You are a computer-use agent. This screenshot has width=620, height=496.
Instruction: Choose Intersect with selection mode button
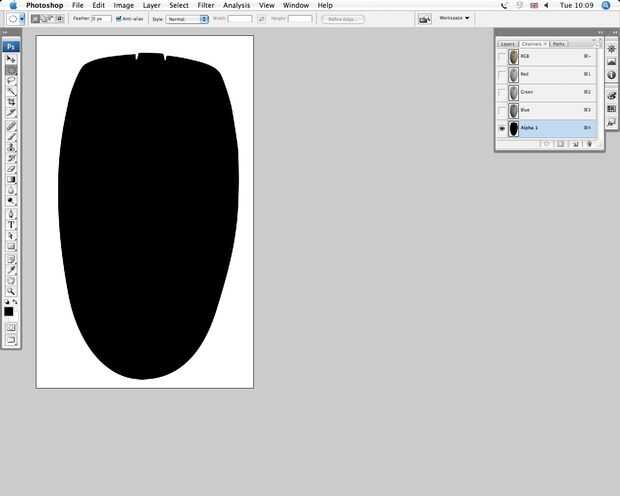(x=60, y=19)
